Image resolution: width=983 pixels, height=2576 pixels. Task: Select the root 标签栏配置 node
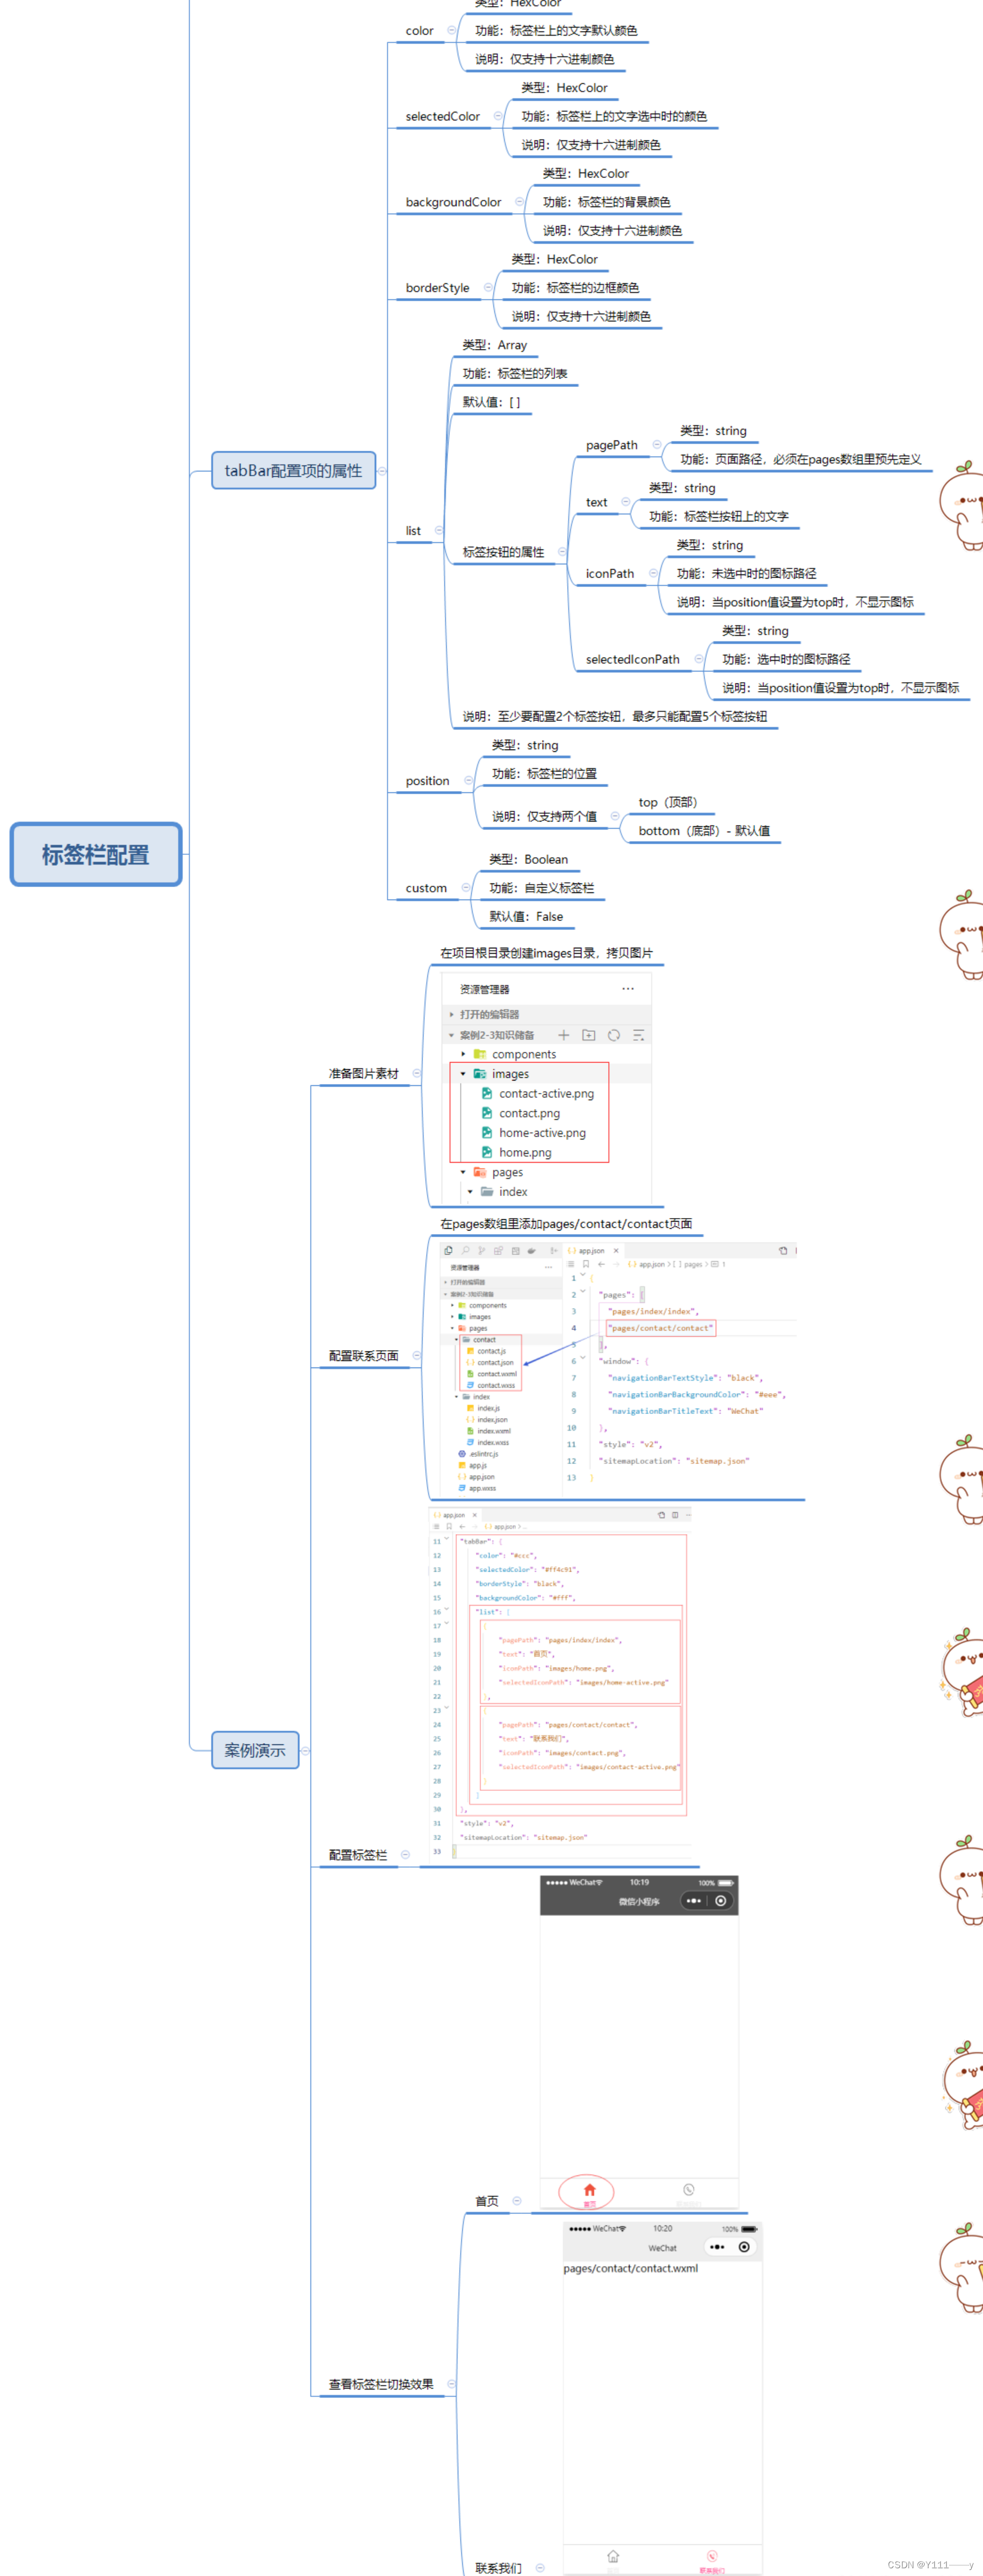(x=96, y=854)
